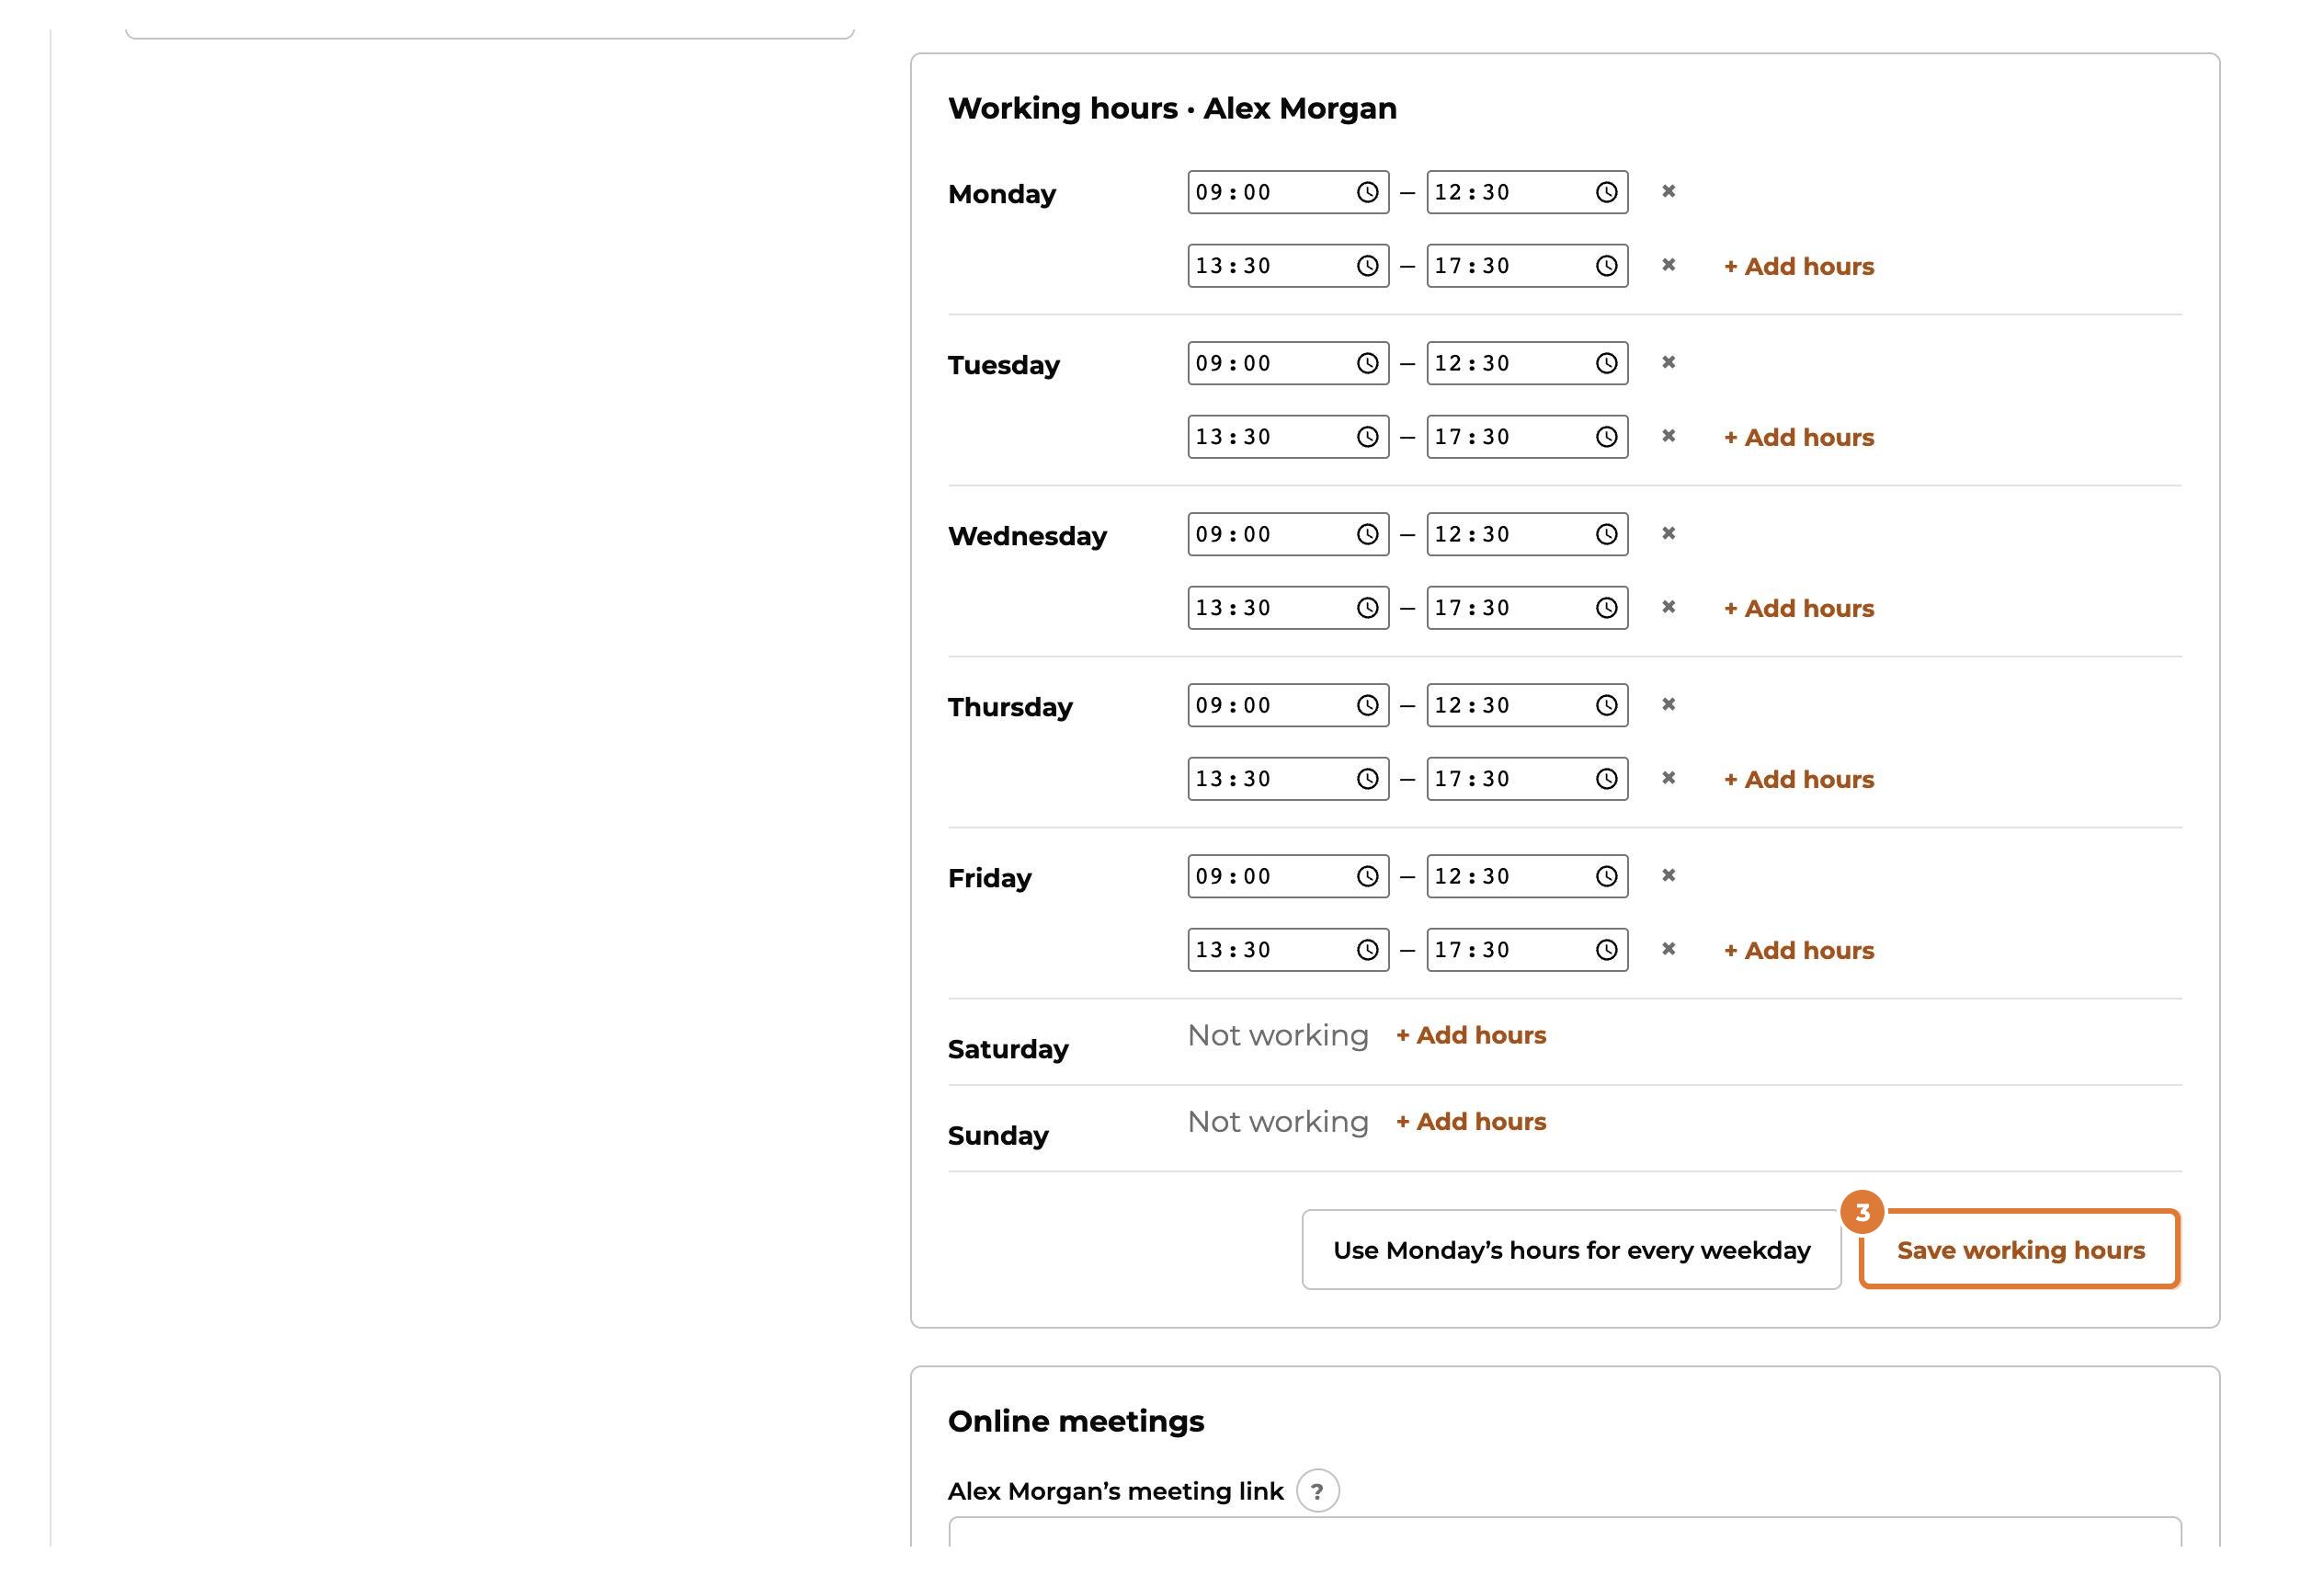Remove Wednesday's 13:30–17:30 time slot
The width and height of the screenshot is (2324, 1576).
1668,607
